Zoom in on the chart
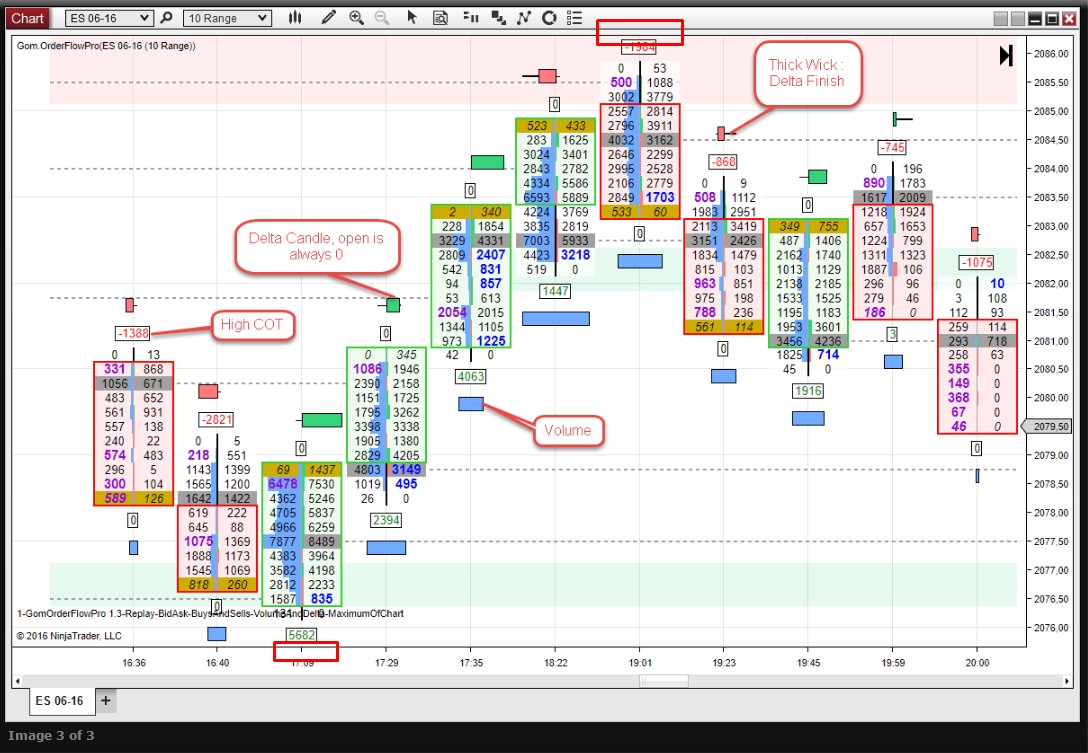The height and width of the screenshot is (753, 1088). pyautogui.click(x=357, y=18)
